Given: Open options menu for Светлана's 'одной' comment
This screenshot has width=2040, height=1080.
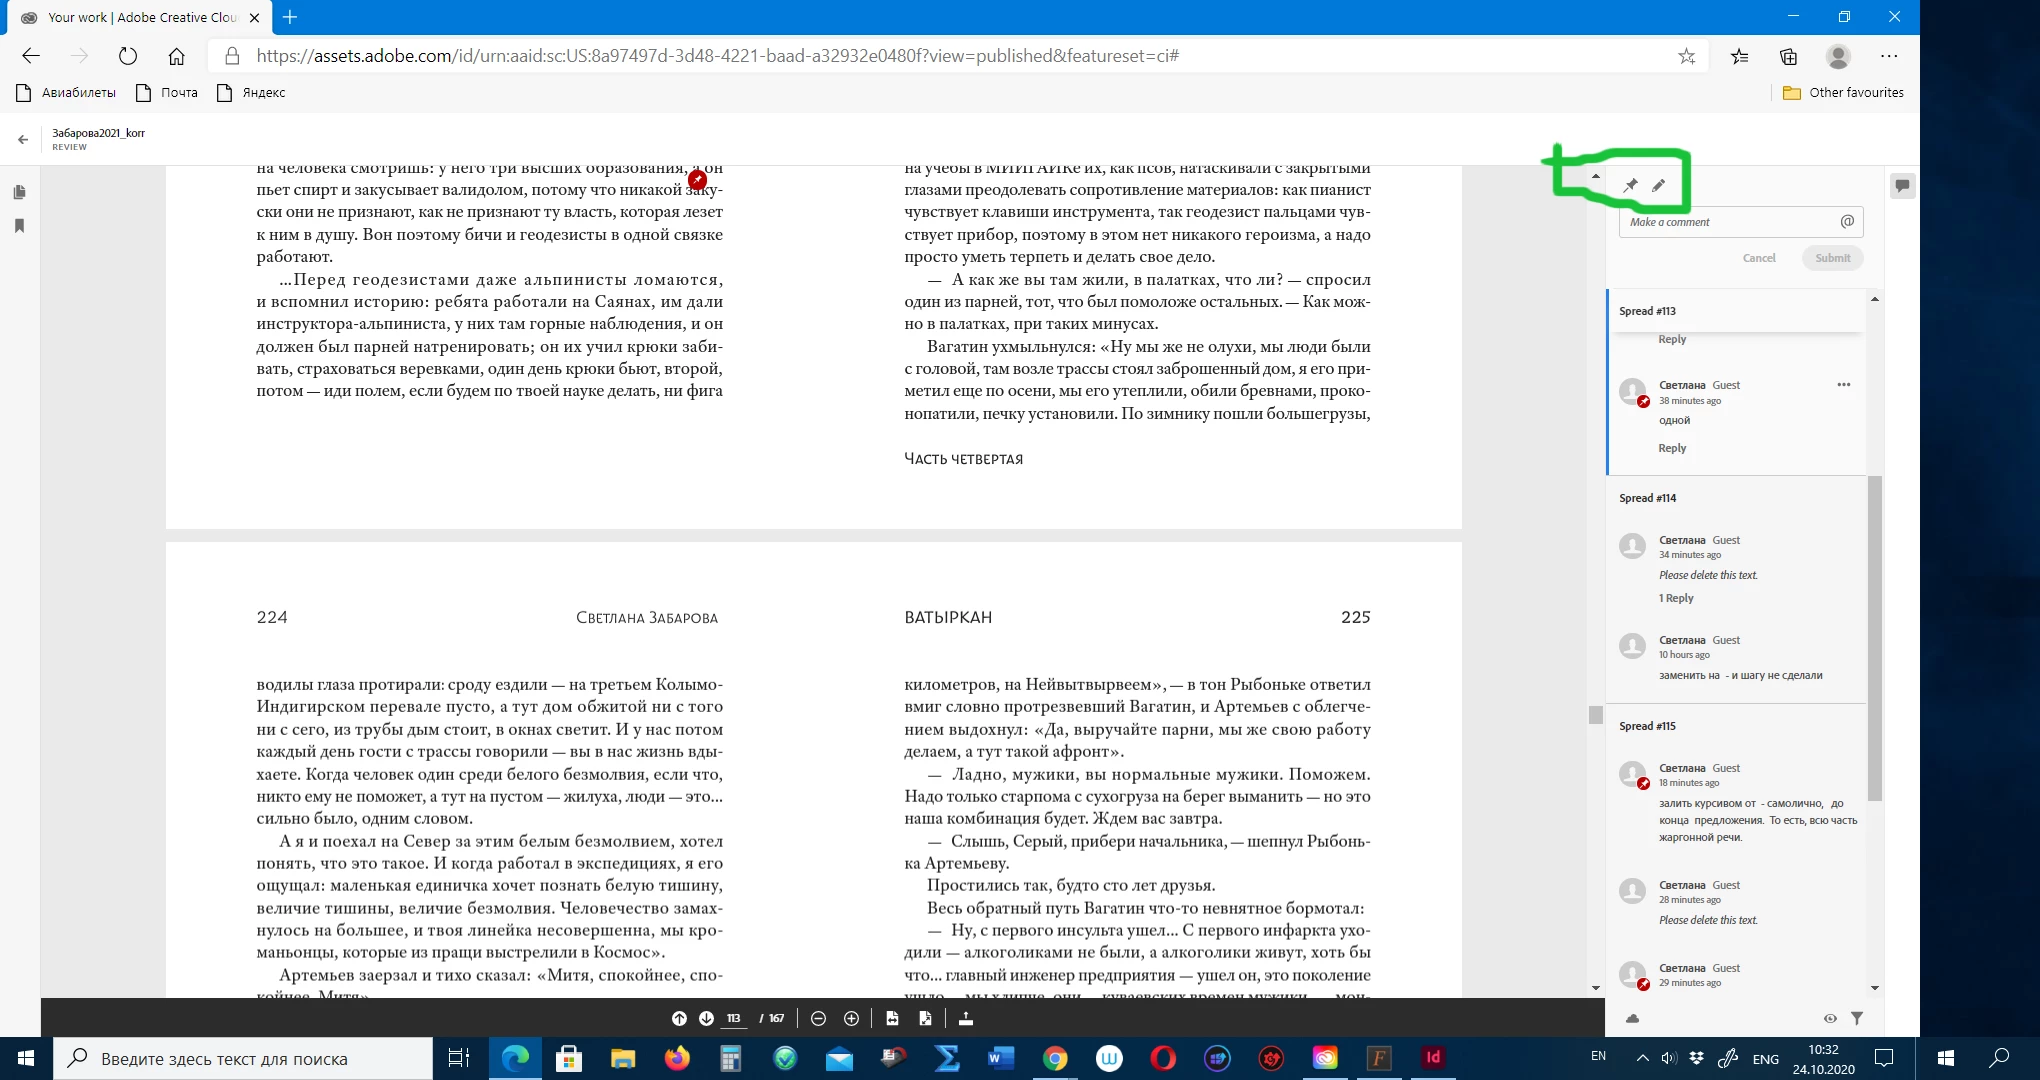Looking at the screenshot, I should 1843,385.
